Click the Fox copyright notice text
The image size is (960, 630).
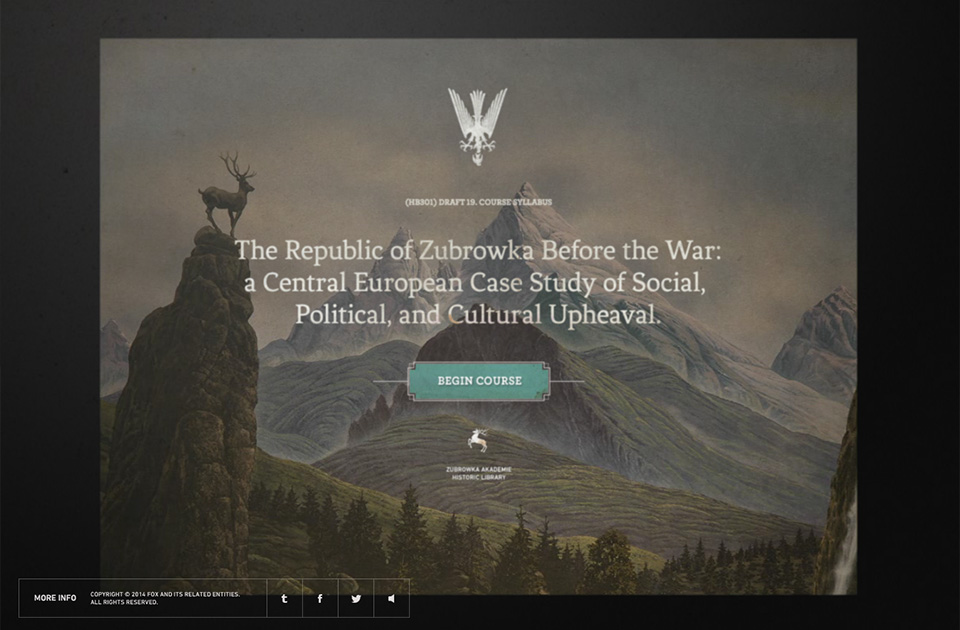(x=165, y=598)
